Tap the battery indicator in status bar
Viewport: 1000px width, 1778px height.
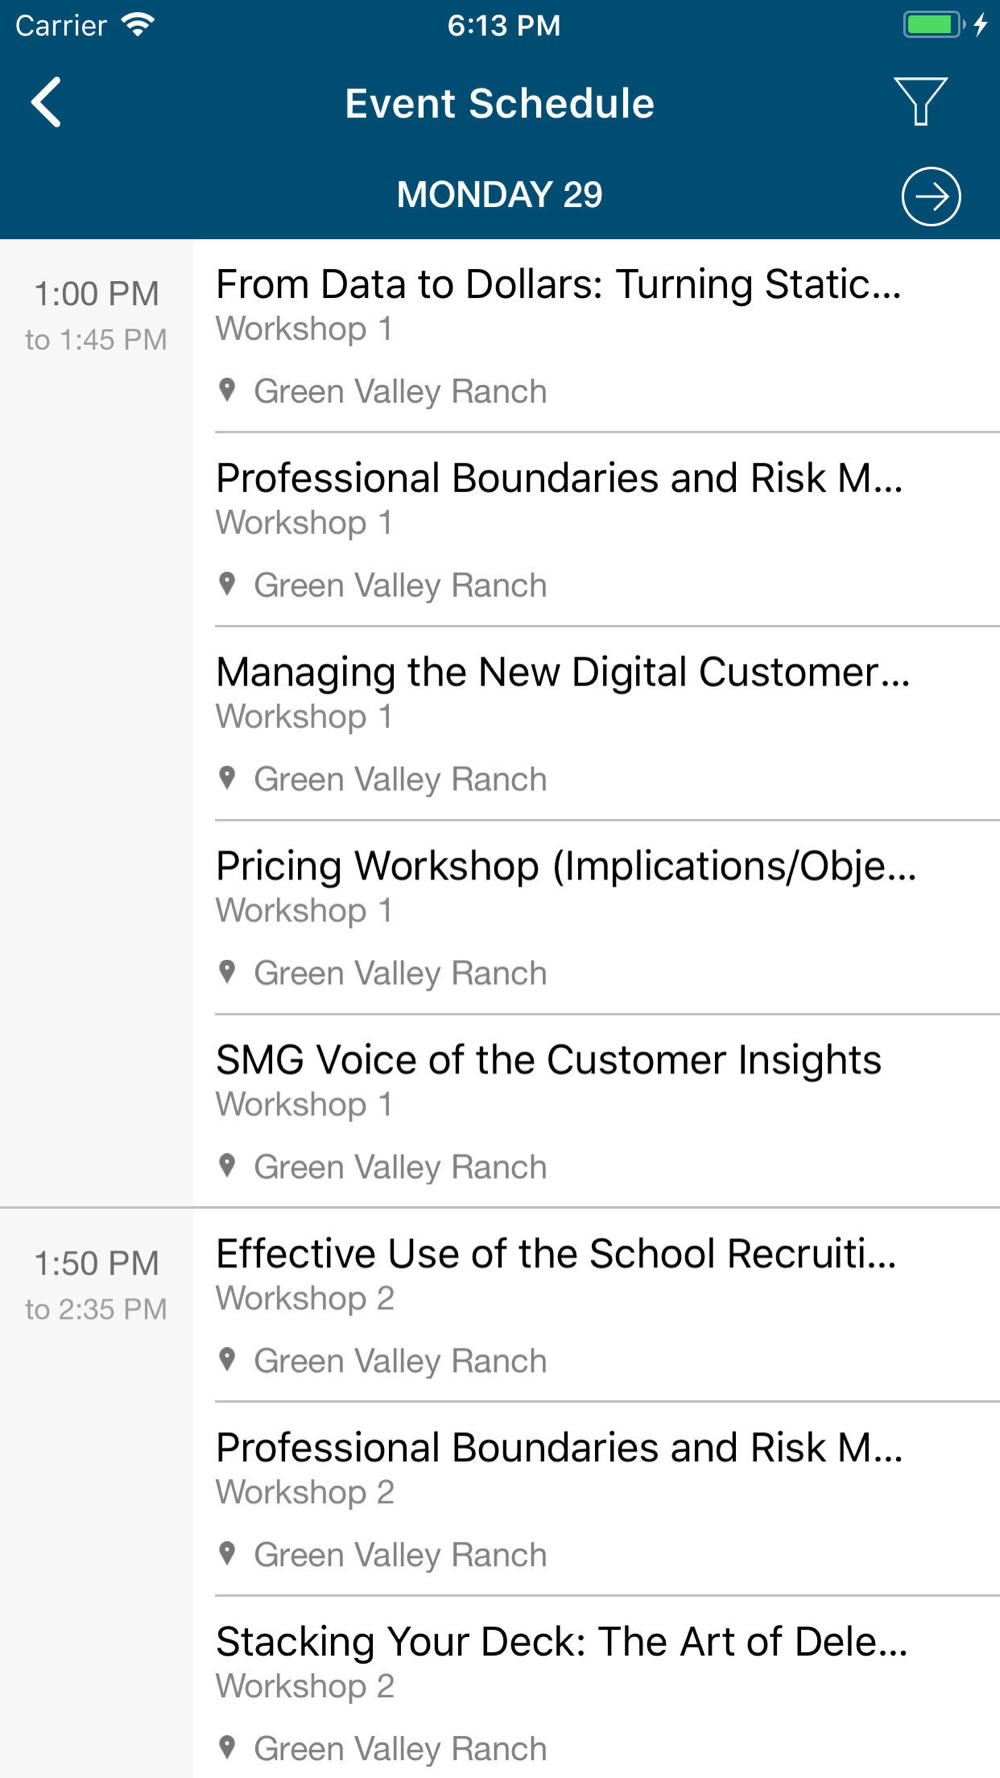[x=932, y=25]
